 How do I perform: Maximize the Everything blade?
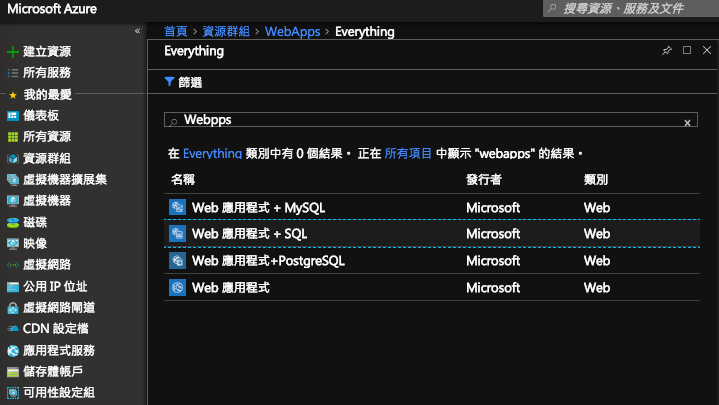[x=687, y=50]
